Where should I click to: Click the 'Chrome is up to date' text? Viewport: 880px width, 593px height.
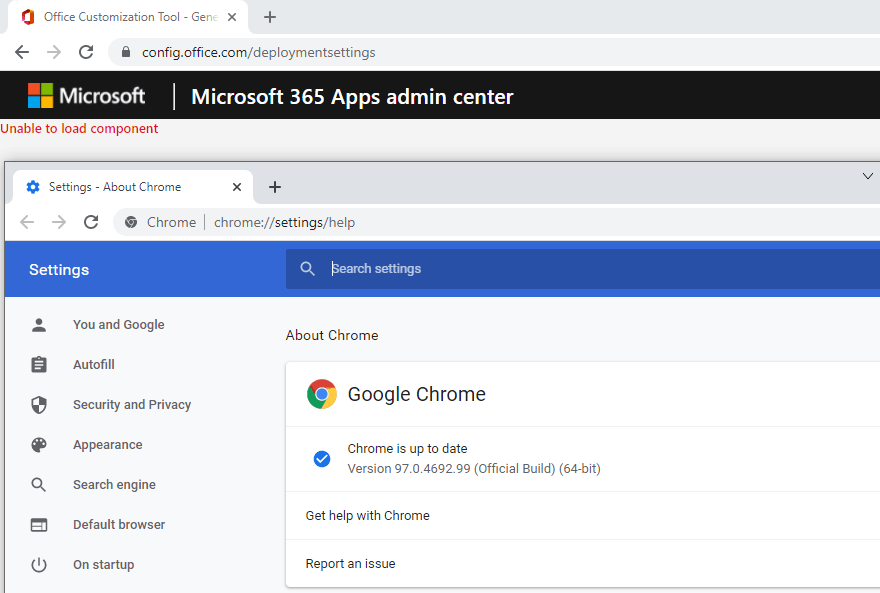click(x=407, y=449)
